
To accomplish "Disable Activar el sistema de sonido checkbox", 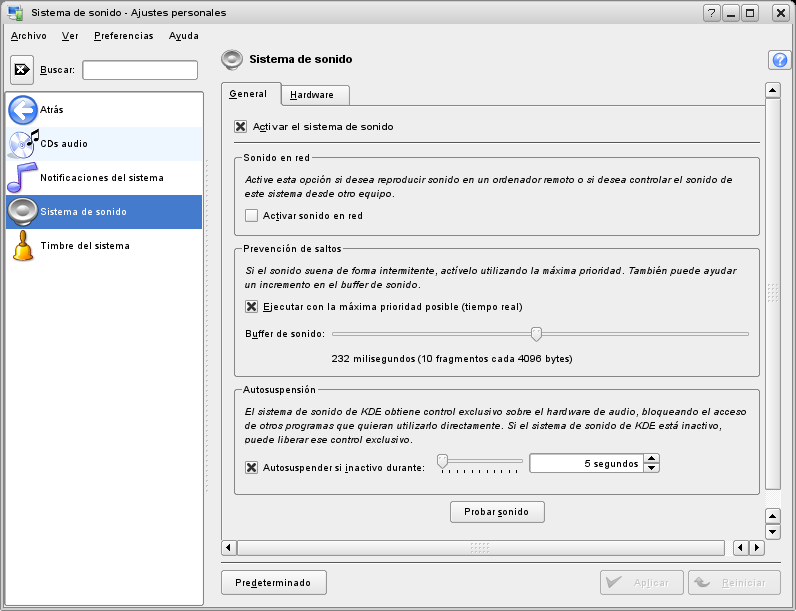I will [x=240, y=127].
